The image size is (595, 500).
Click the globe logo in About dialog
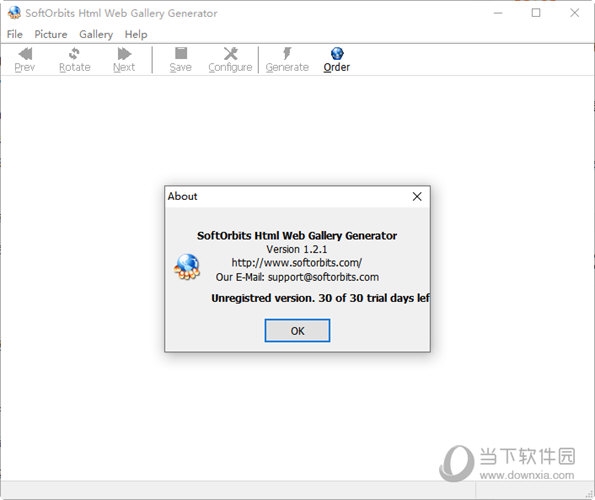pyautogui.click(x=187, y=267)
